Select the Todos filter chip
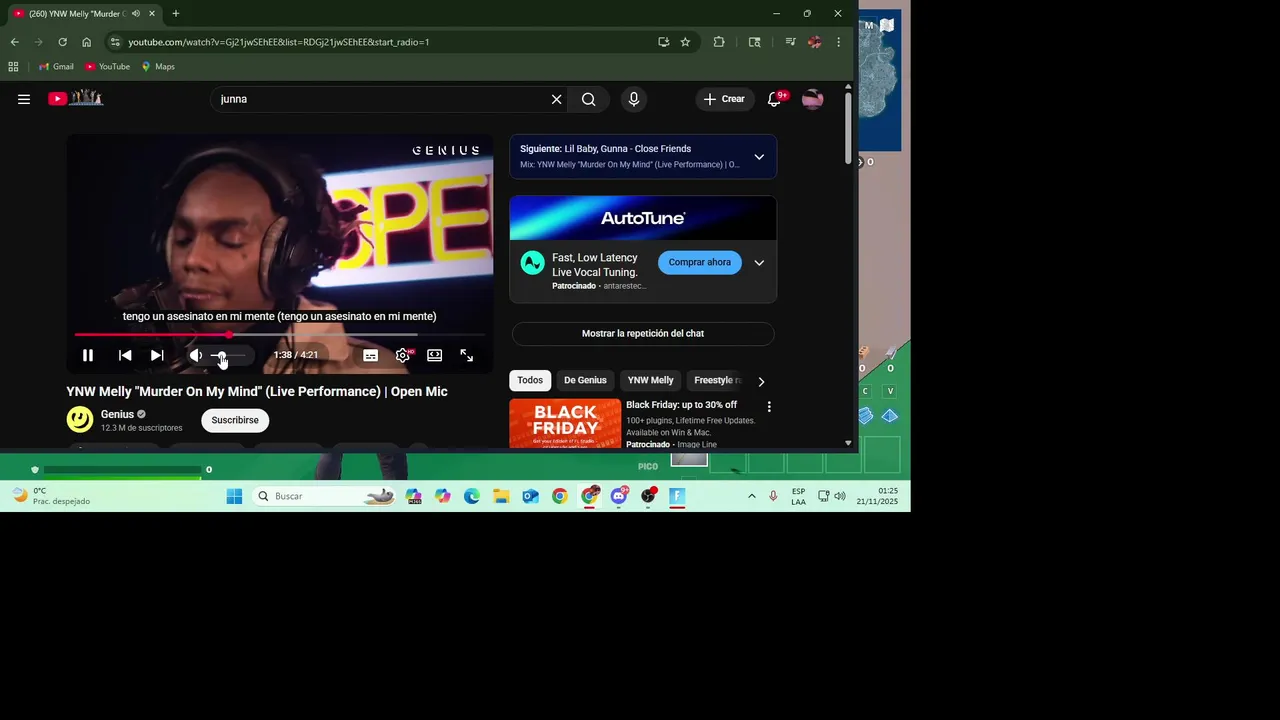This screenshot has width=1280, height=720. click(x=530, y=380)
